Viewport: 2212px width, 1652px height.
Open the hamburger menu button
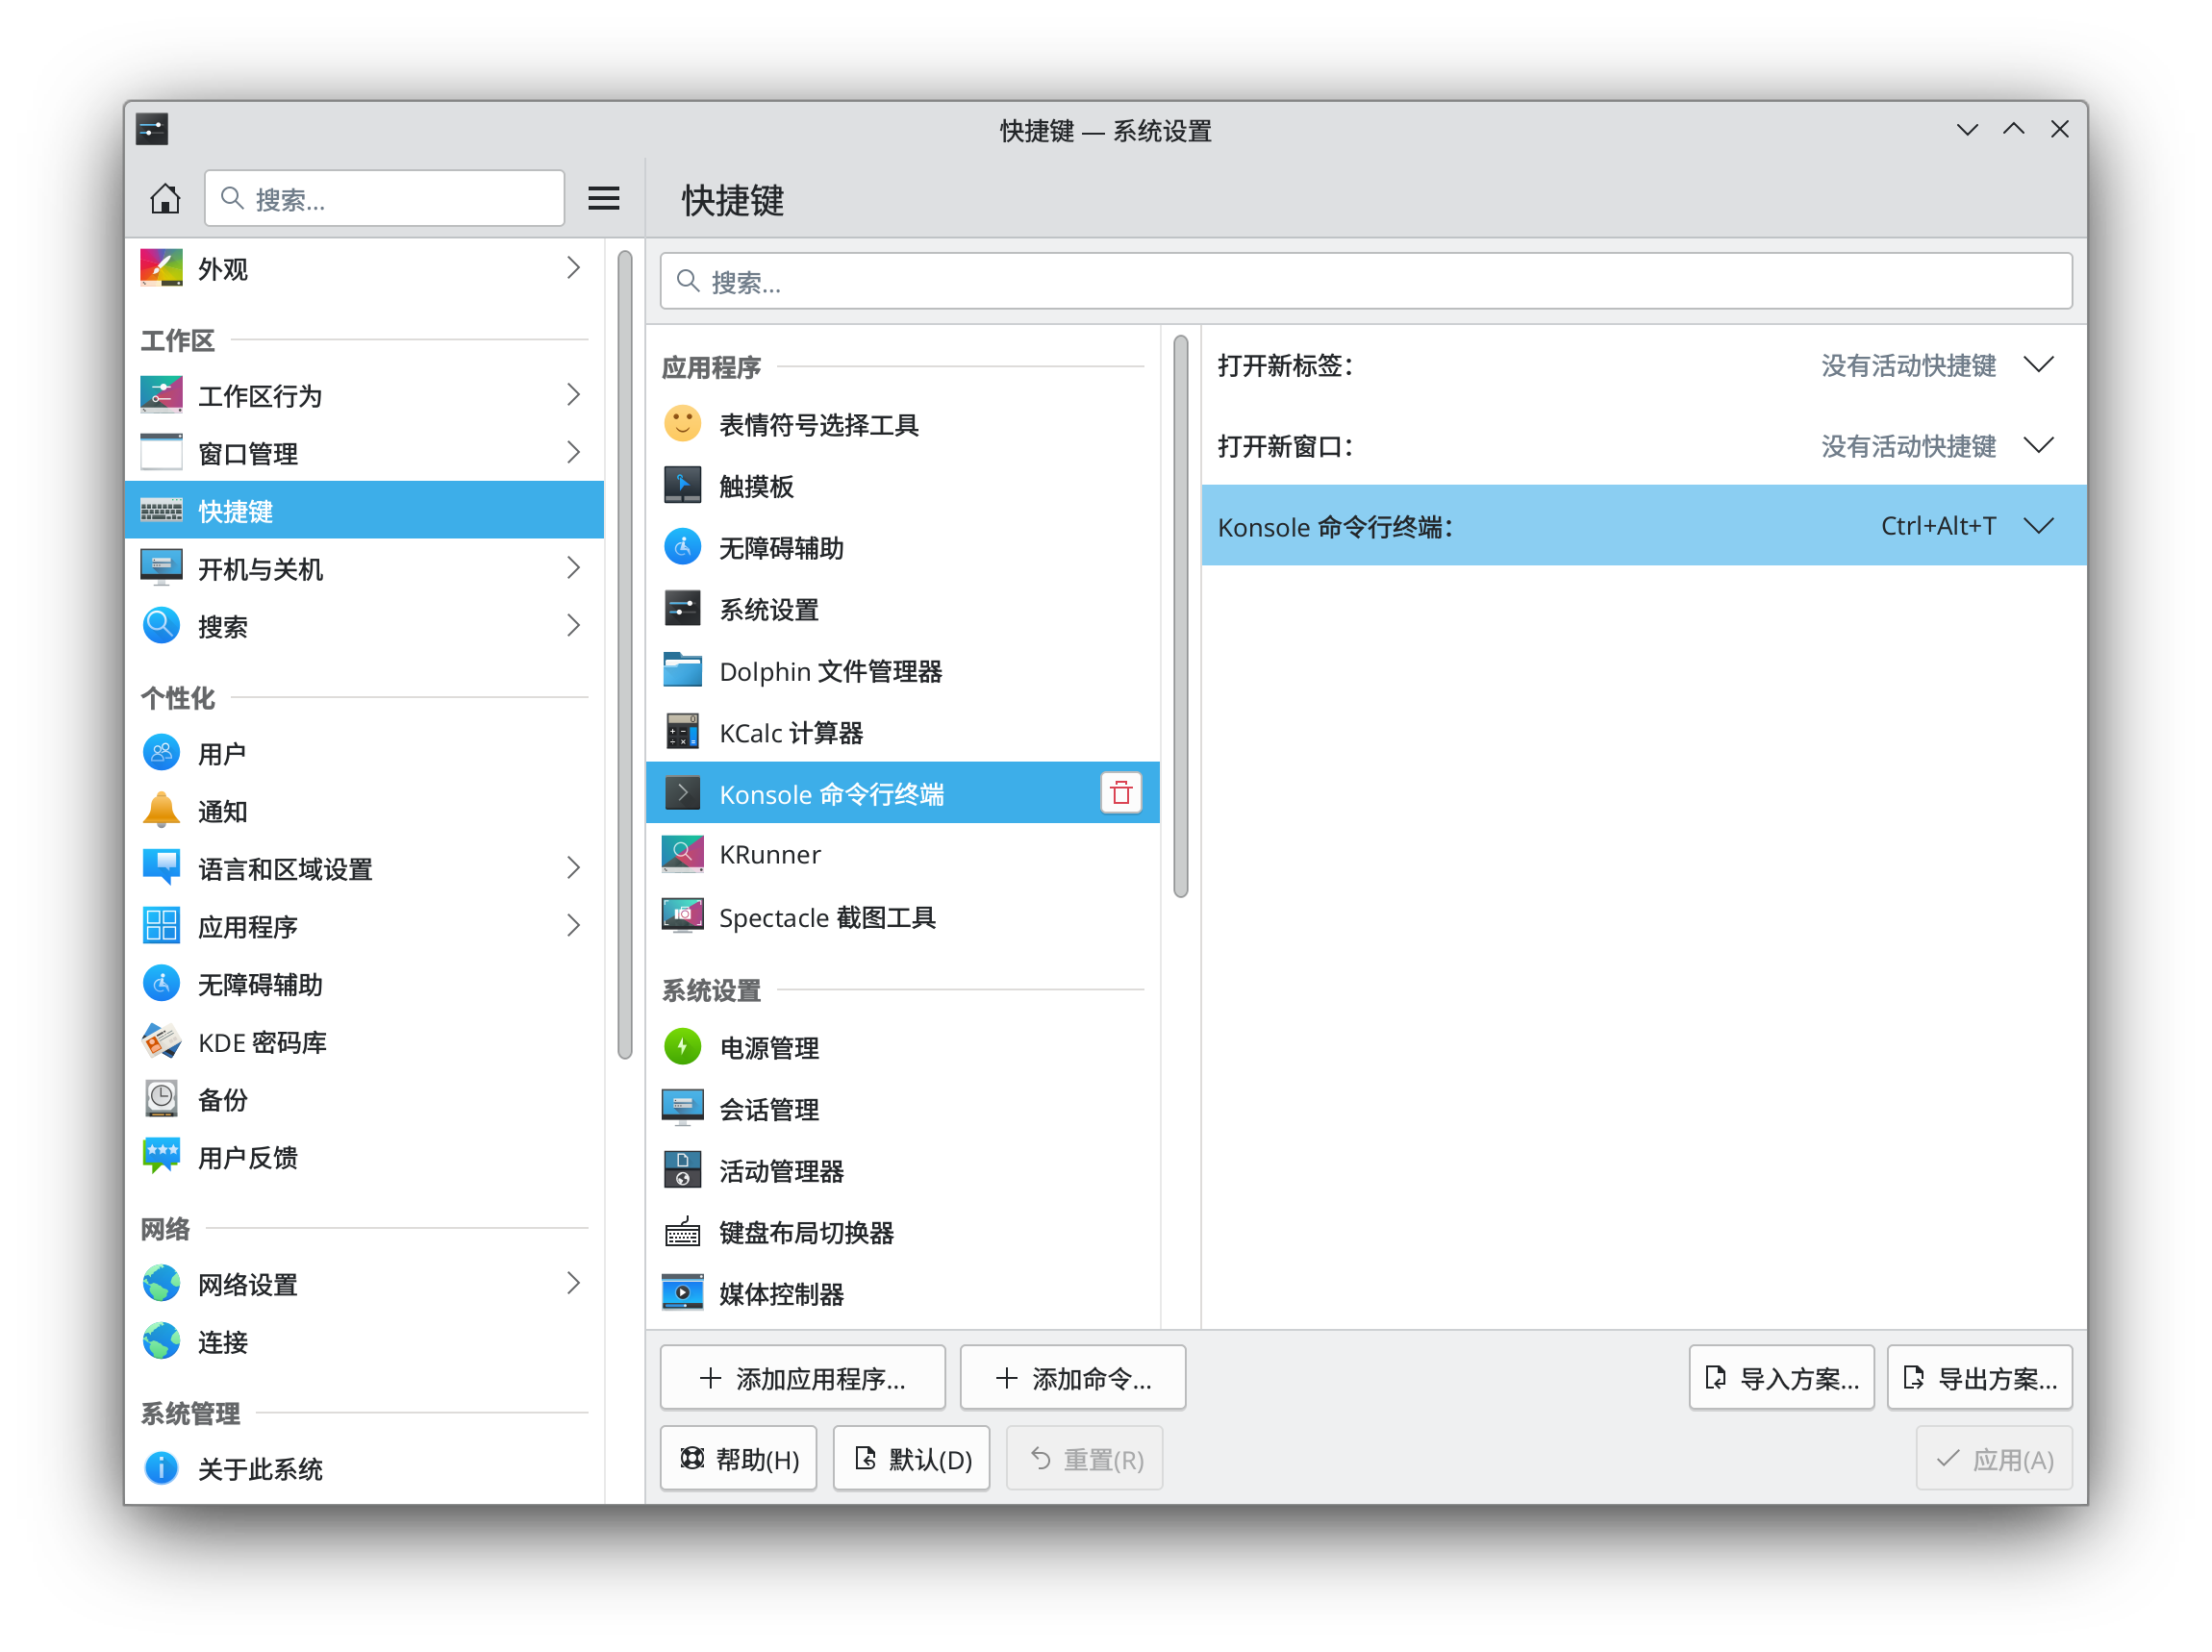point(603,199)
